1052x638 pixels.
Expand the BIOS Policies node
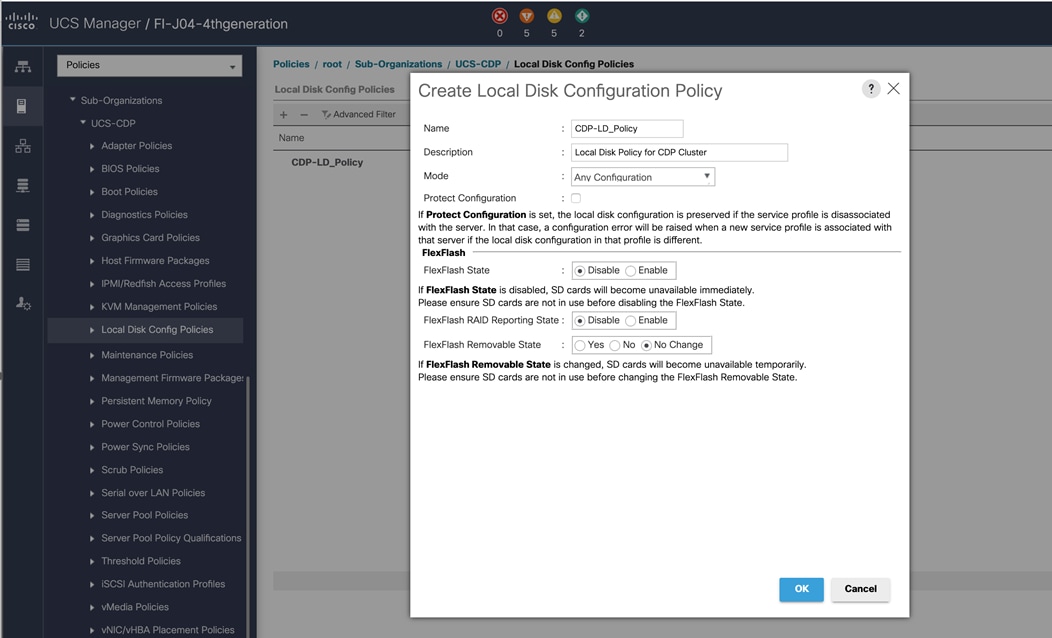92,169
